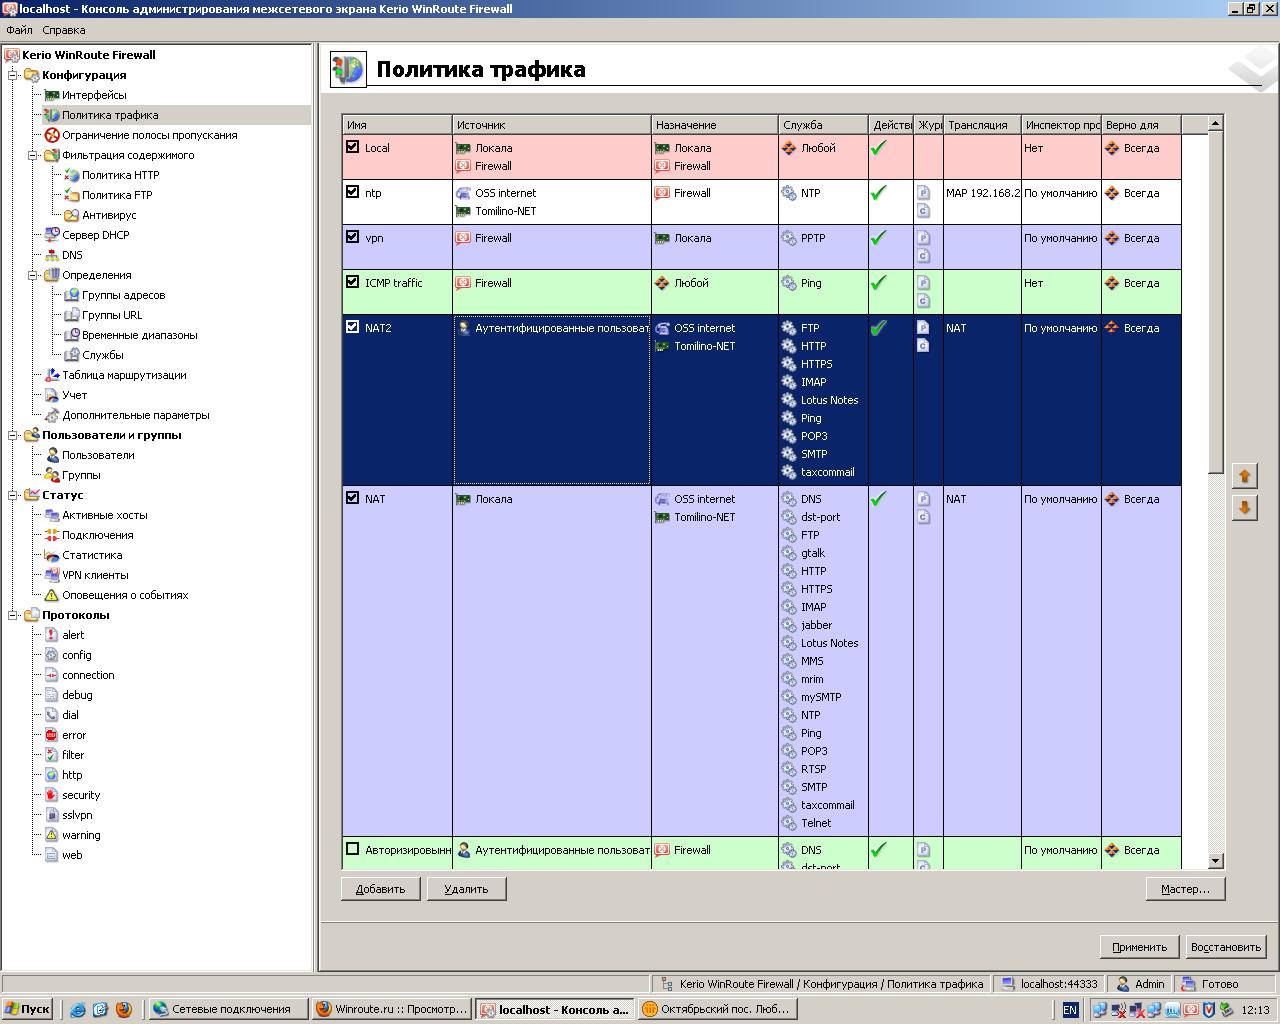1280x1024 pixels.
Task: Collapse the Протоколы tree node
Action: tap(14, 615)
